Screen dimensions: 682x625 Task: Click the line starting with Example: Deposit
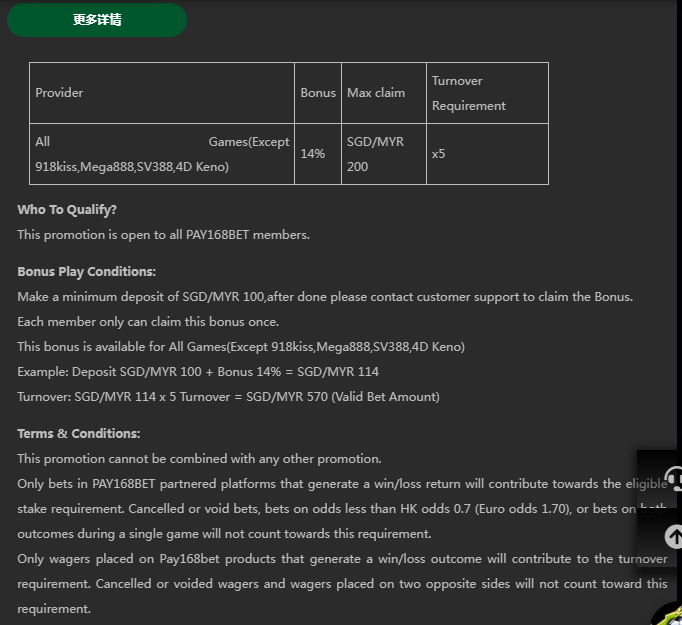click(x=198, y=372)
